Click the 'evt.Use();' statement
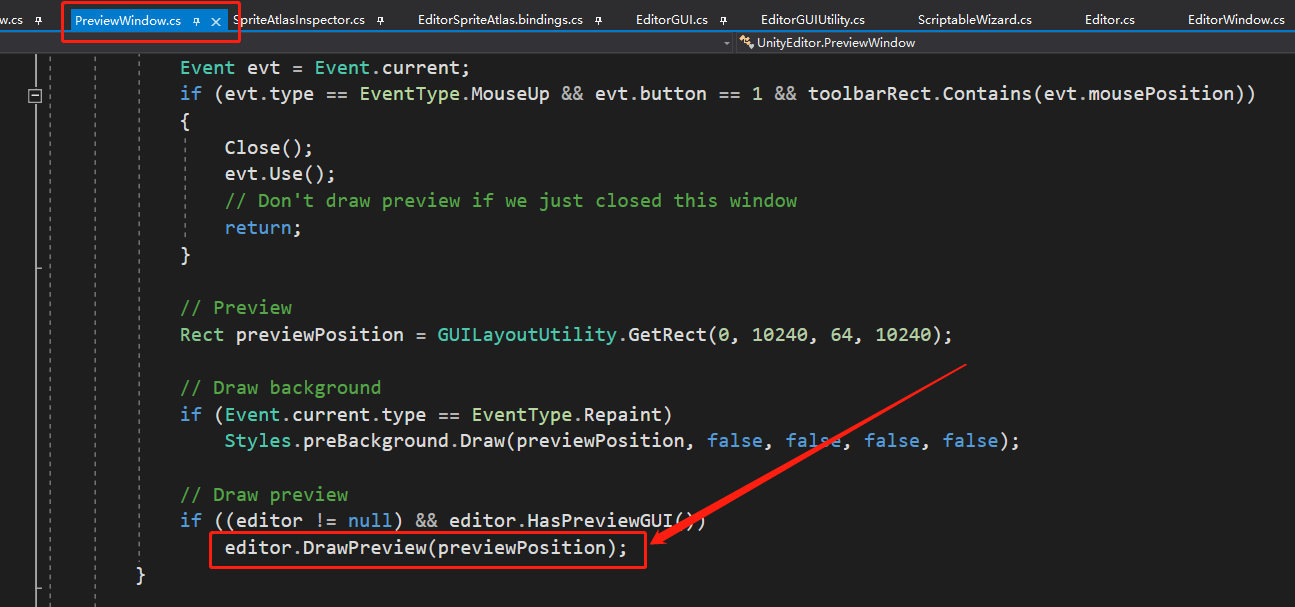Screen dimensions: 1295x607 (280, 174)
